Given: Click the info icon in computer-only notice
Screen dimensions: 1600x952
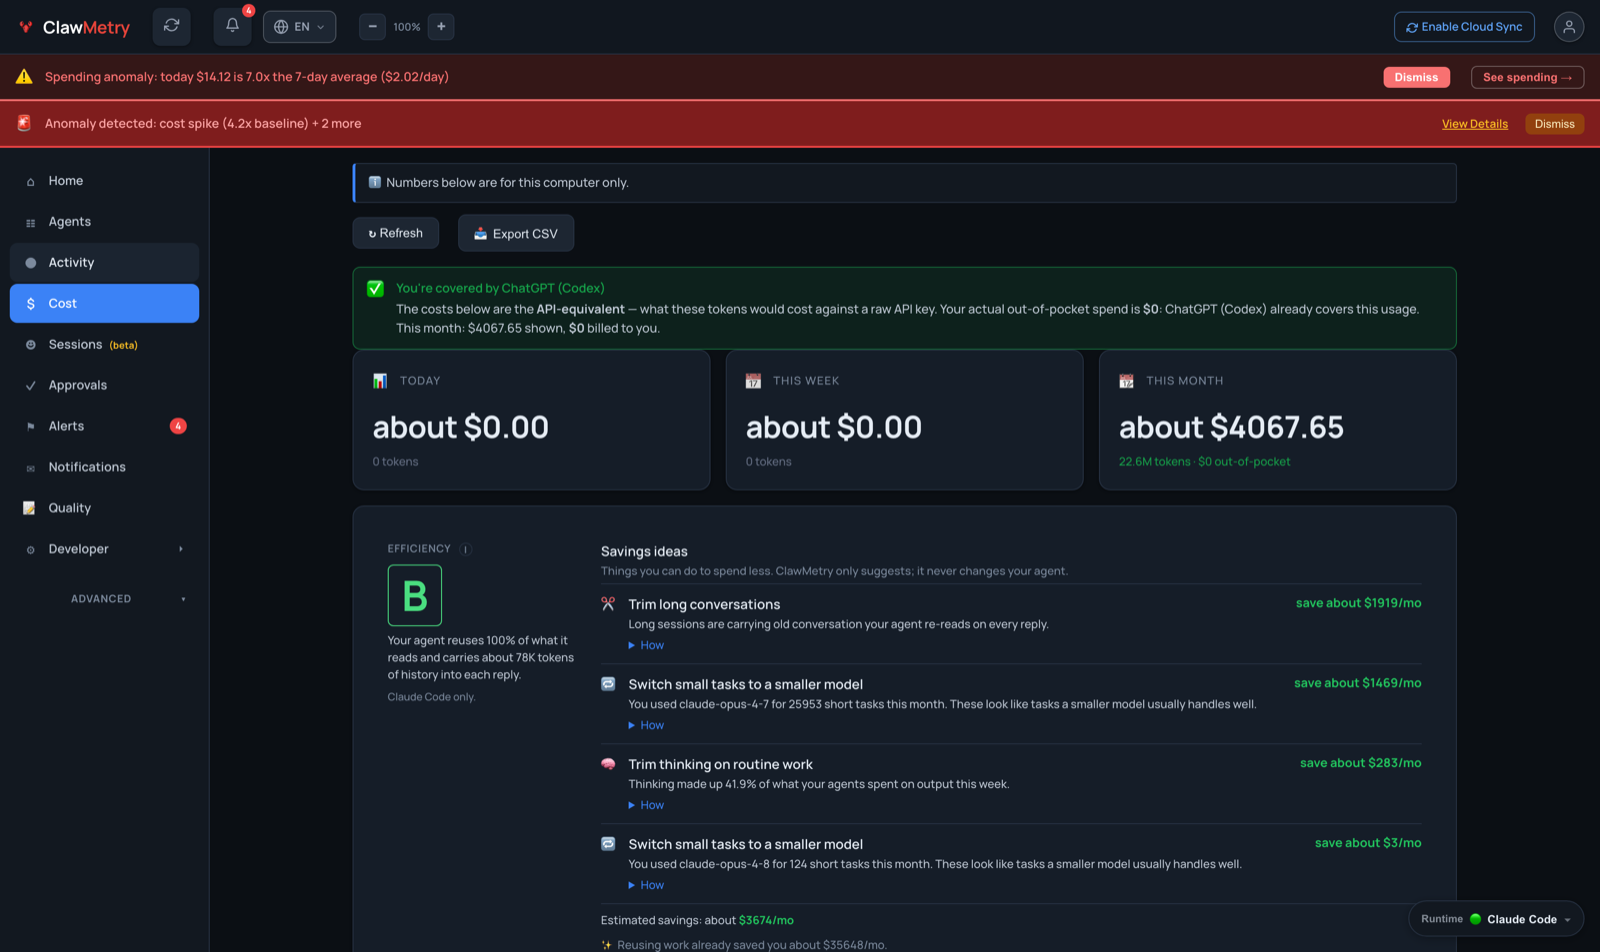Looking at the screenshot, I should (375, 182).
